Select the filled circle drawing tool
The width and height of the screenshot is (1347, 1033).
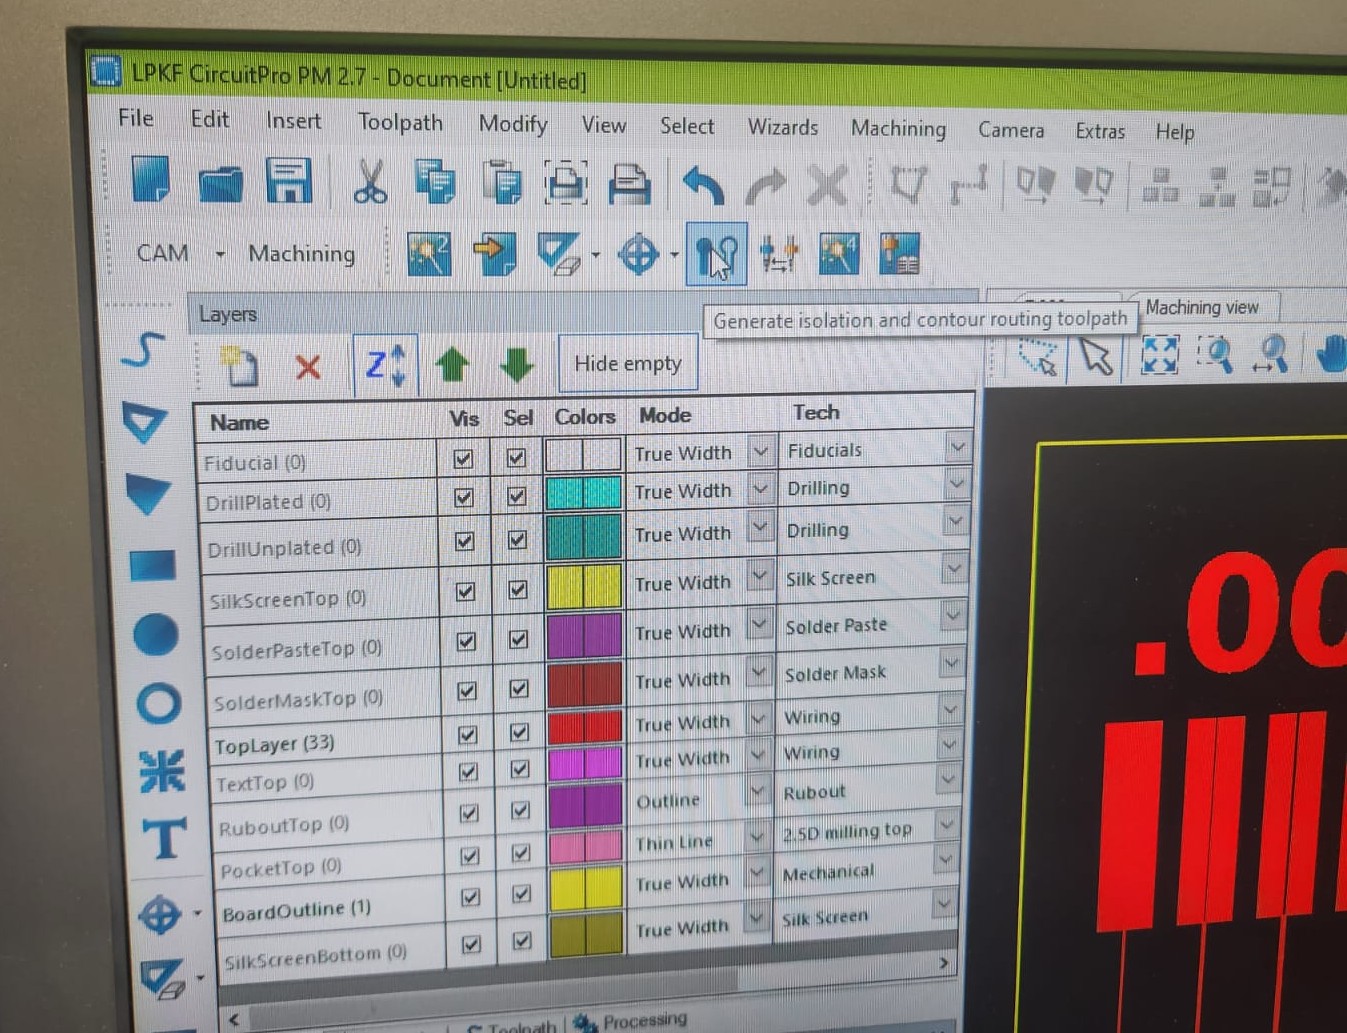tap(155, 635)
